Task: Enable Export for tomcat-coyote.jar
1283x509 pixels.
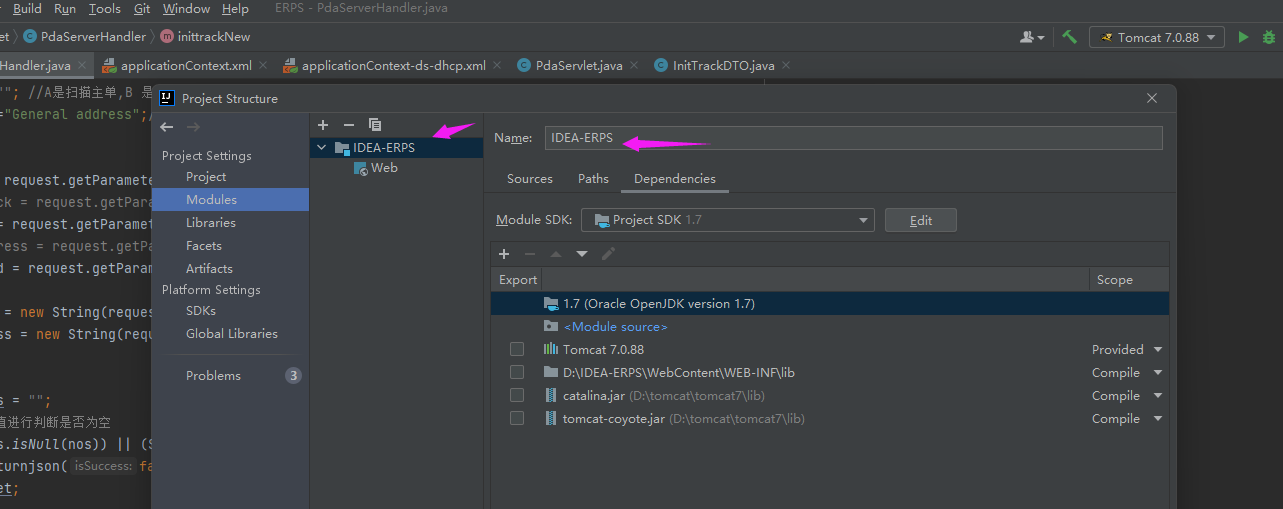Action: click(517, 419)
